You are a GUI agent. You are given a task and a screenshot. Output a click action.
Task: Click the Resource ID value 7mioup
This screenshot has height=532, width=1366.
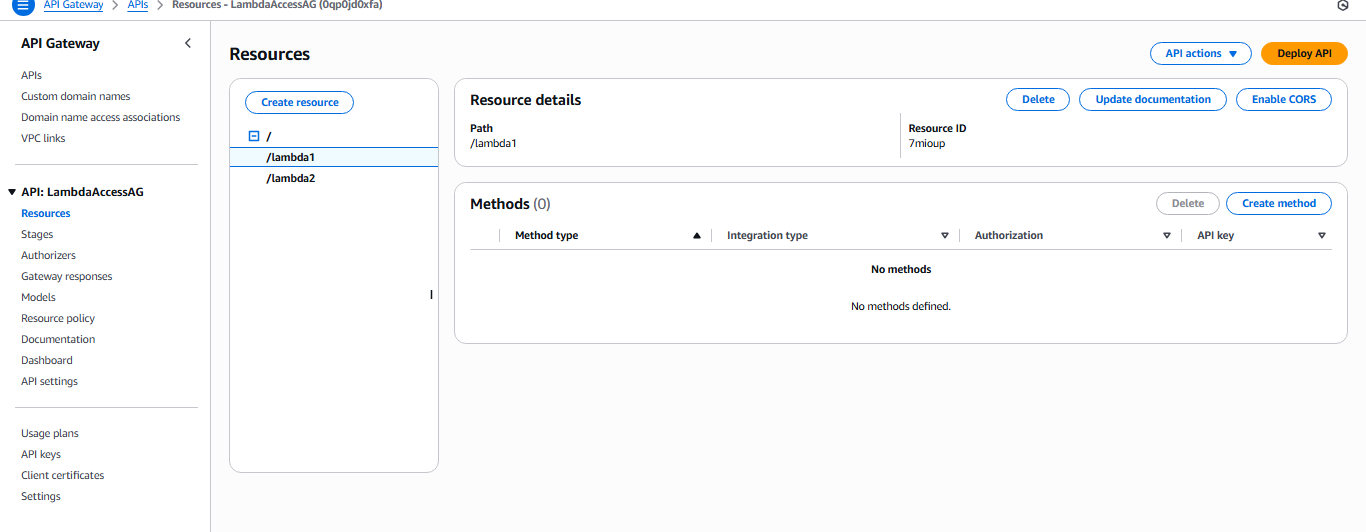coord(927,143)
